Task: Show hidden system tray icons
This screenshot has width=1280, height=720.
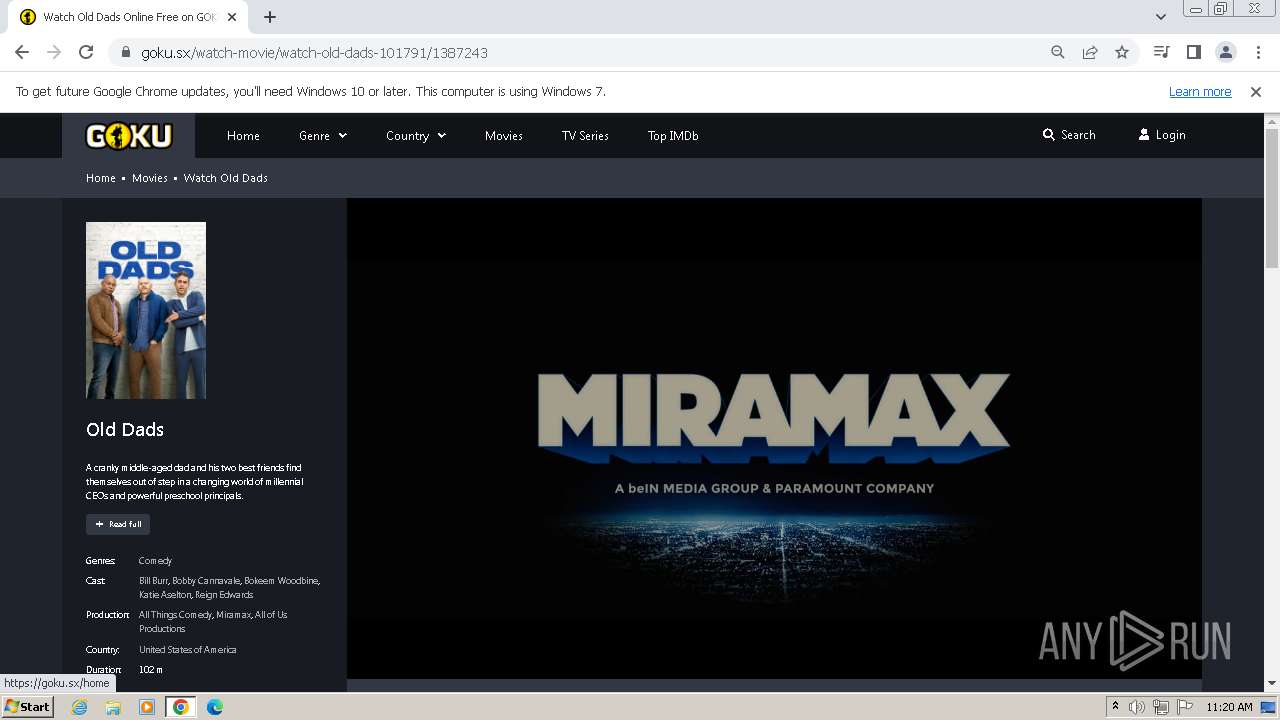Action: (x=1115, y=707)
